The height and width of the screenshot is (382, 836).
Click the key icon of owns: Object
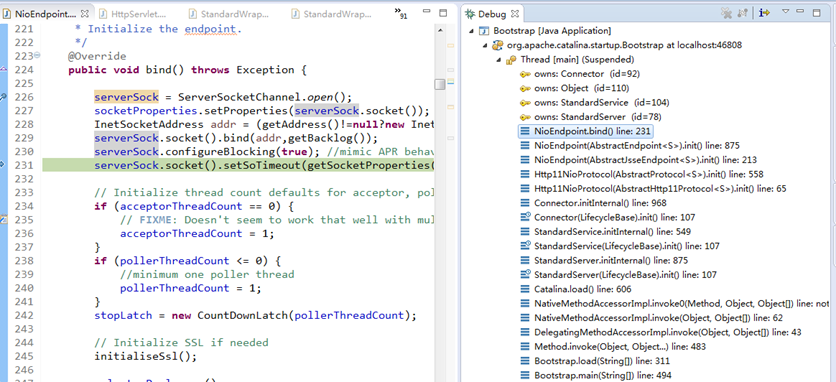[525, 88]
